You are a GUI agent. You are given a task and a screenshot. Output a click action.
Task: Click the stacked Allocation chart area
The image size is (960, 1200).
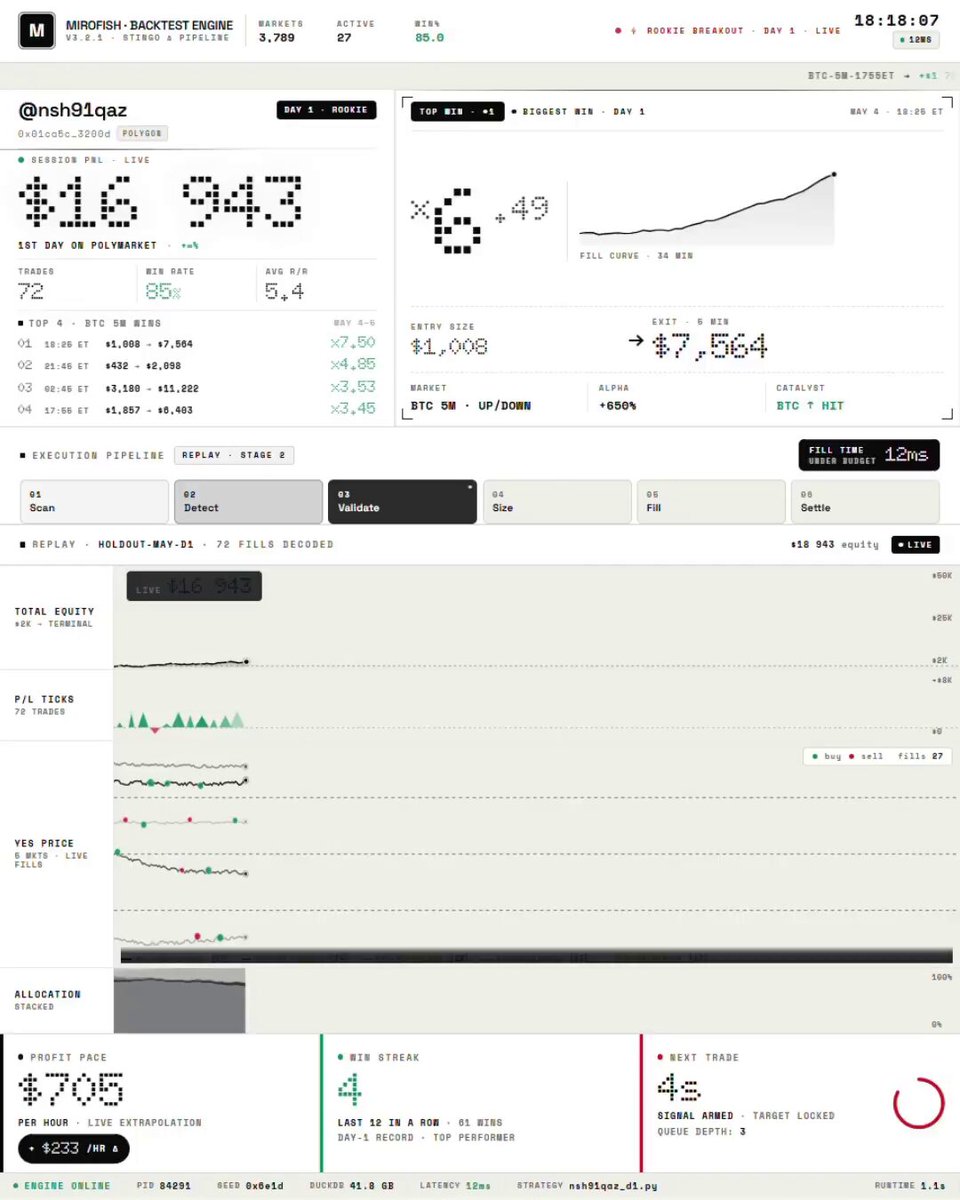[179, 1001]
